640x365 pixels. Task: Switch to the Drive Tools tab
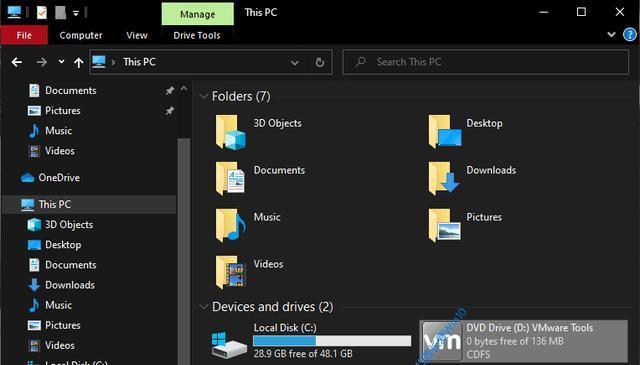(x=197, y=36)
